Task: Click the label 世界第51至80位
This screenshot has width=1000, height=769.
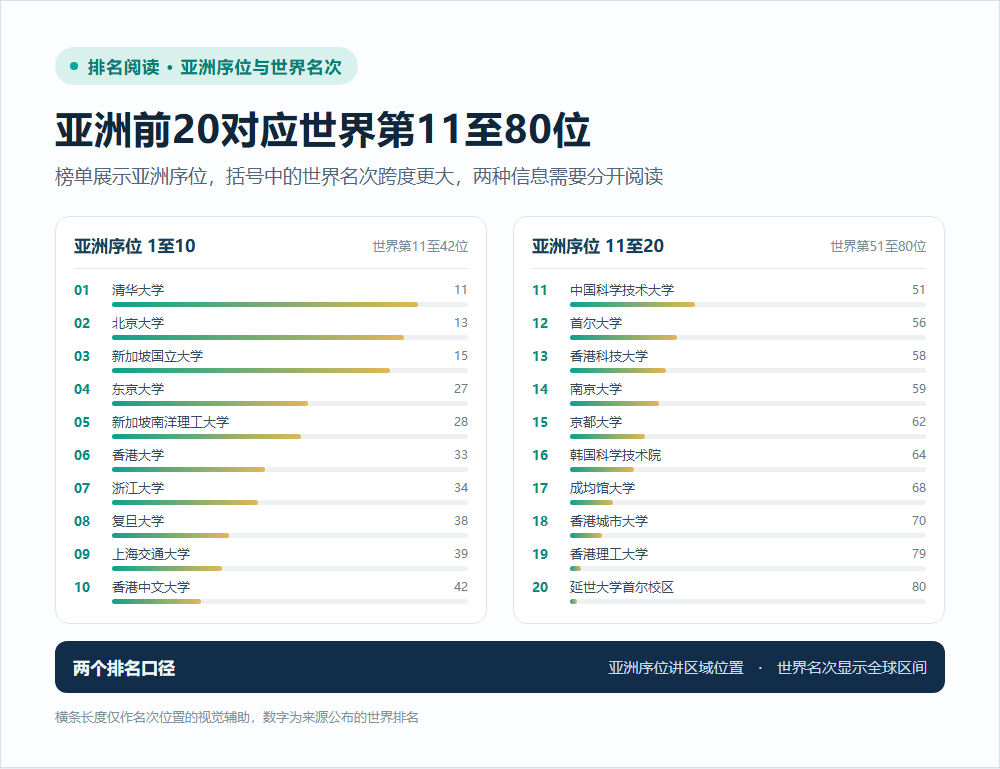Action: pyautogui.click(x=878, y=246)
